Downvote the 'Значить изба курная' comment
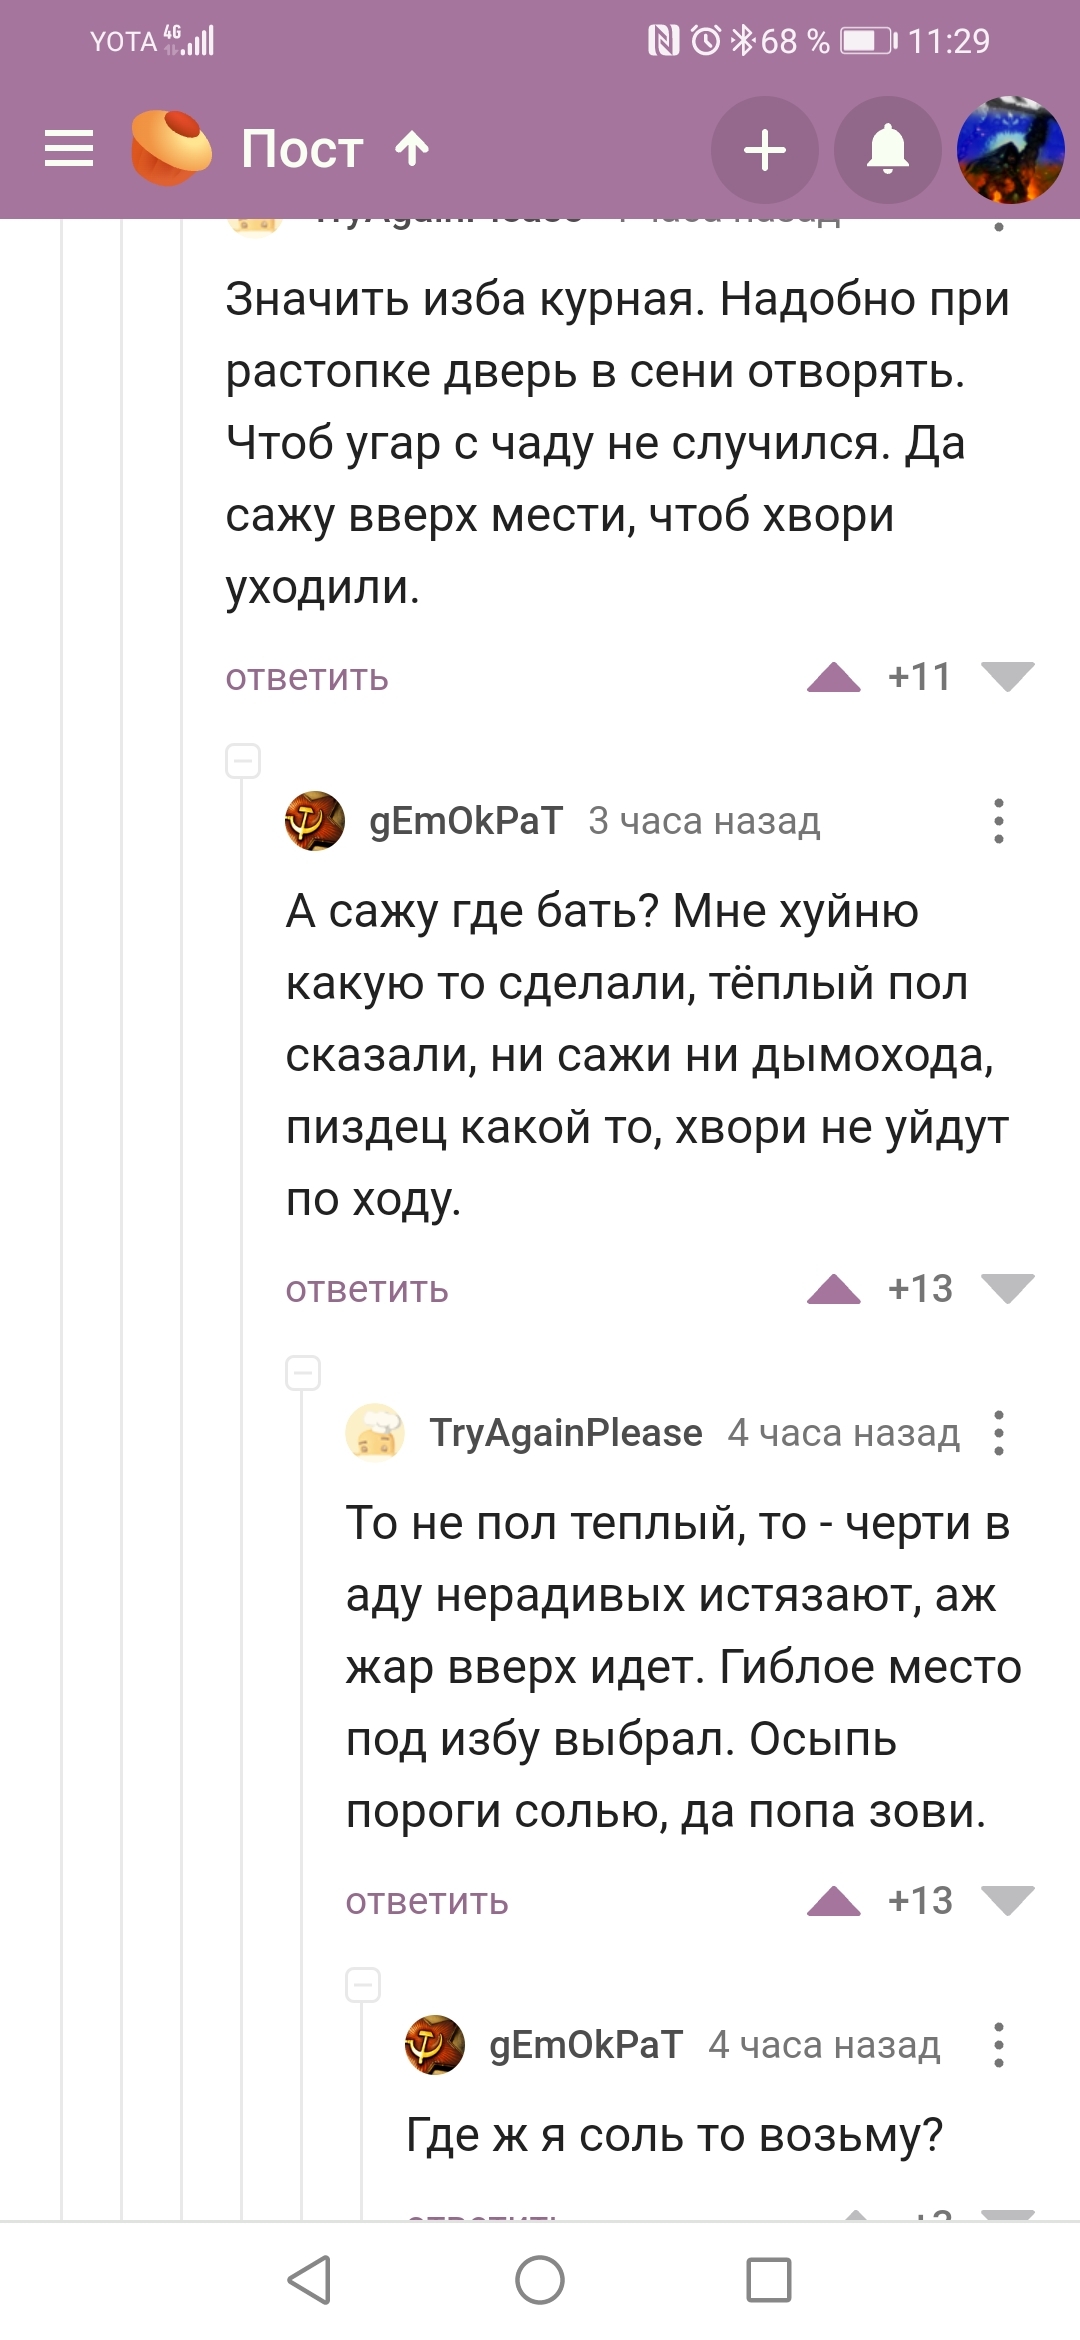This screenshot has width=1080, height=2340. pos(1007,678)
